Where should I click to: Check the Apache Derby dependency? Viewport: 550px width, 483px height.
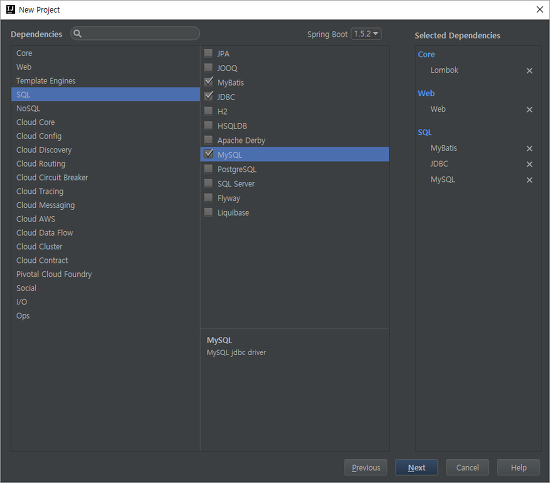pyautogui.click(x=208, y=140)
